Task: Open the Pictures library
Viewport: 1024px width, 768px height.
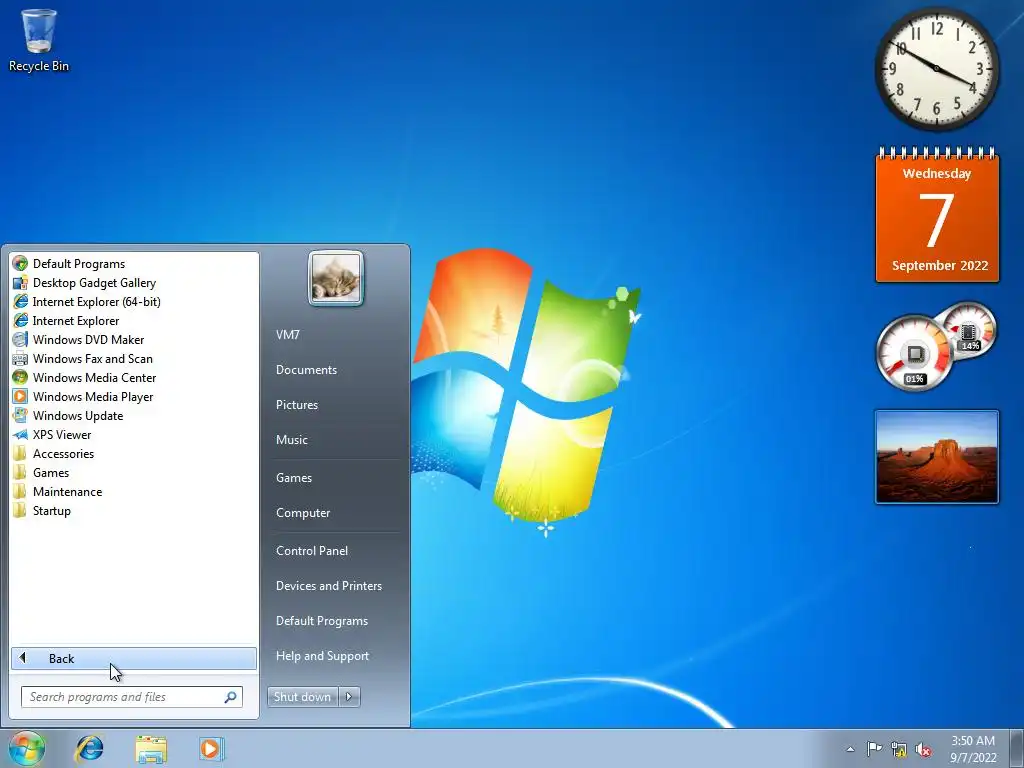Action: [297, 405]
